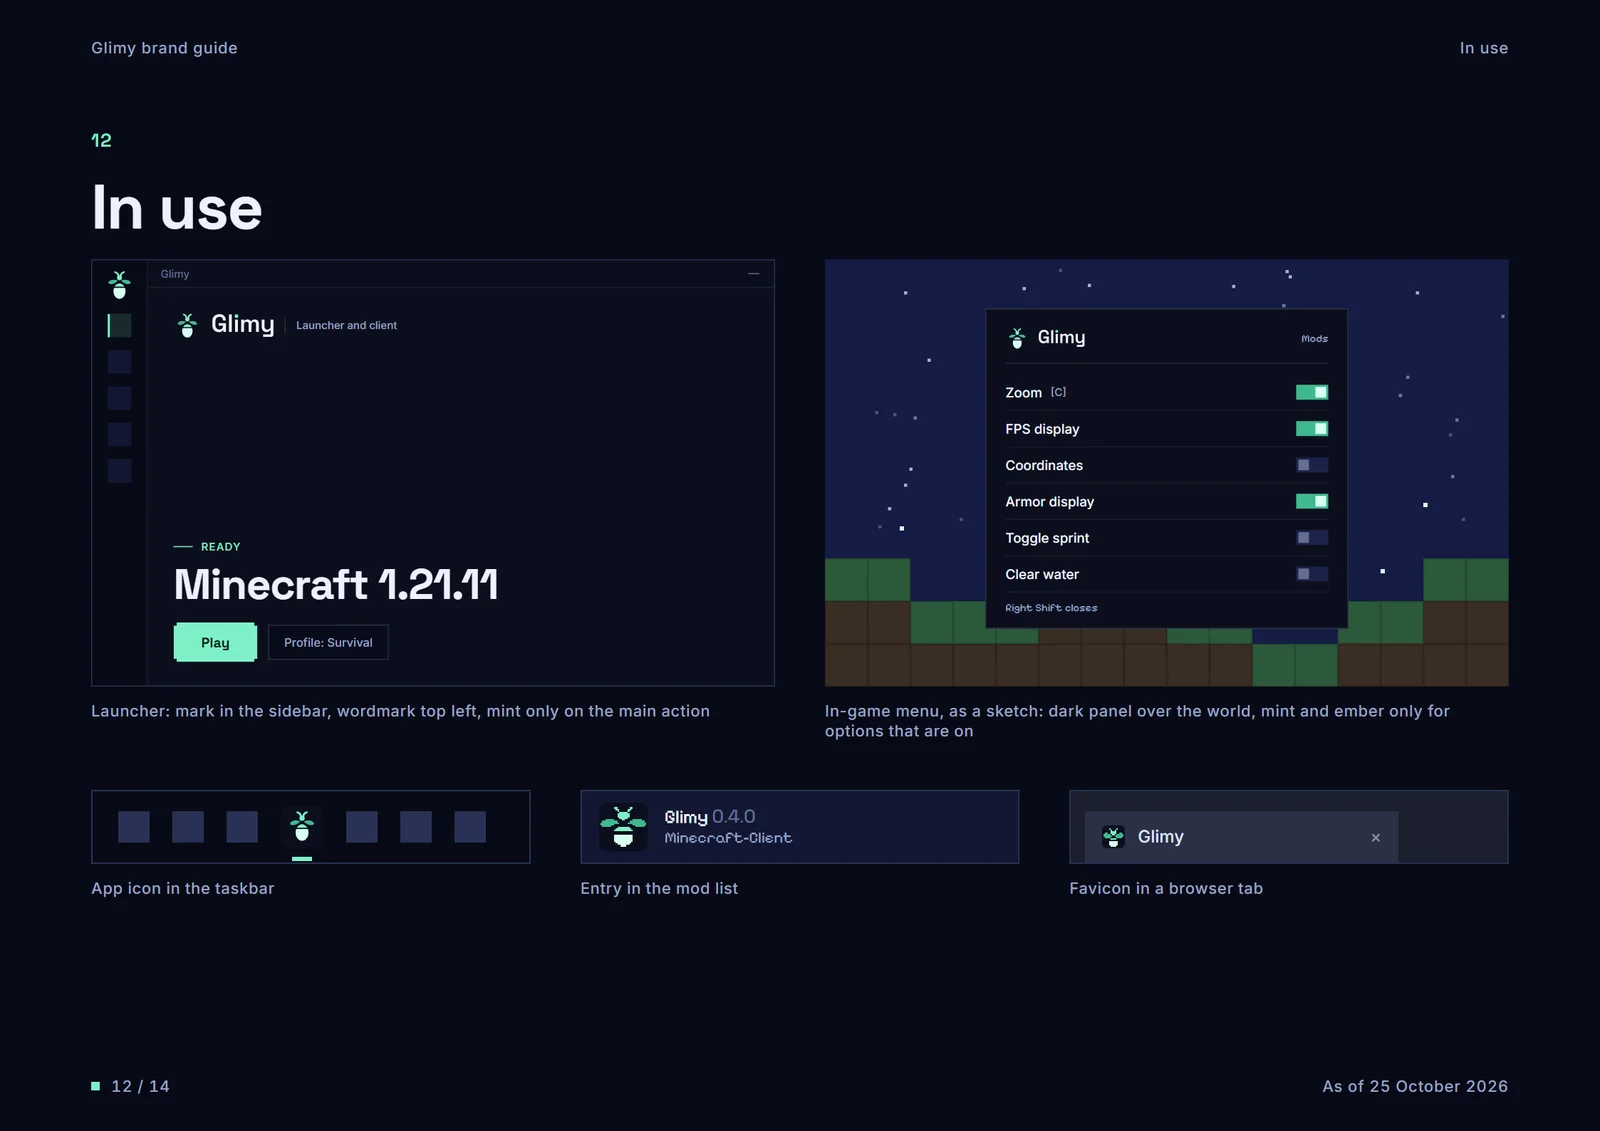Select the highlighted first sidebar item

[x=119, y=325]
